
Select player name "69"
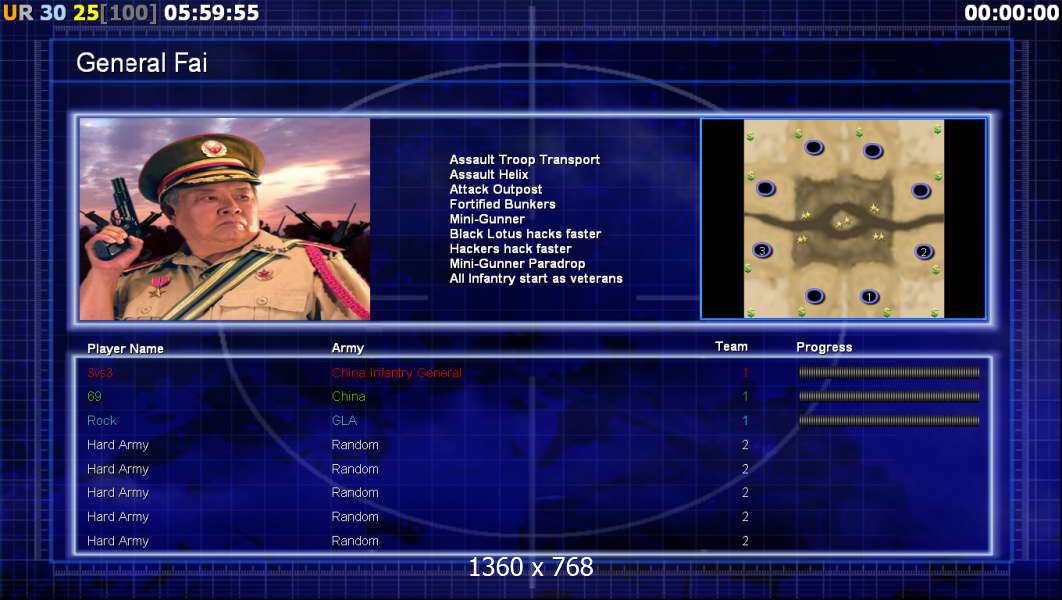pyautogui.click(x=94, y=397)
